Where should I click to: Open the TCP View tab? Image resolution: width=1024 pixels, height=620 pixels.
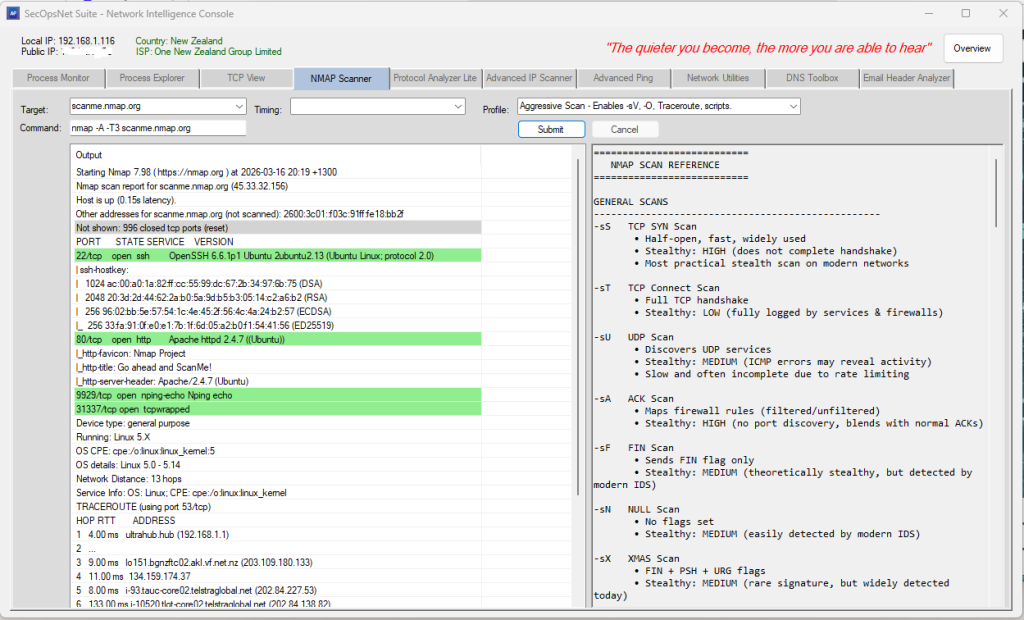point(246,78)
